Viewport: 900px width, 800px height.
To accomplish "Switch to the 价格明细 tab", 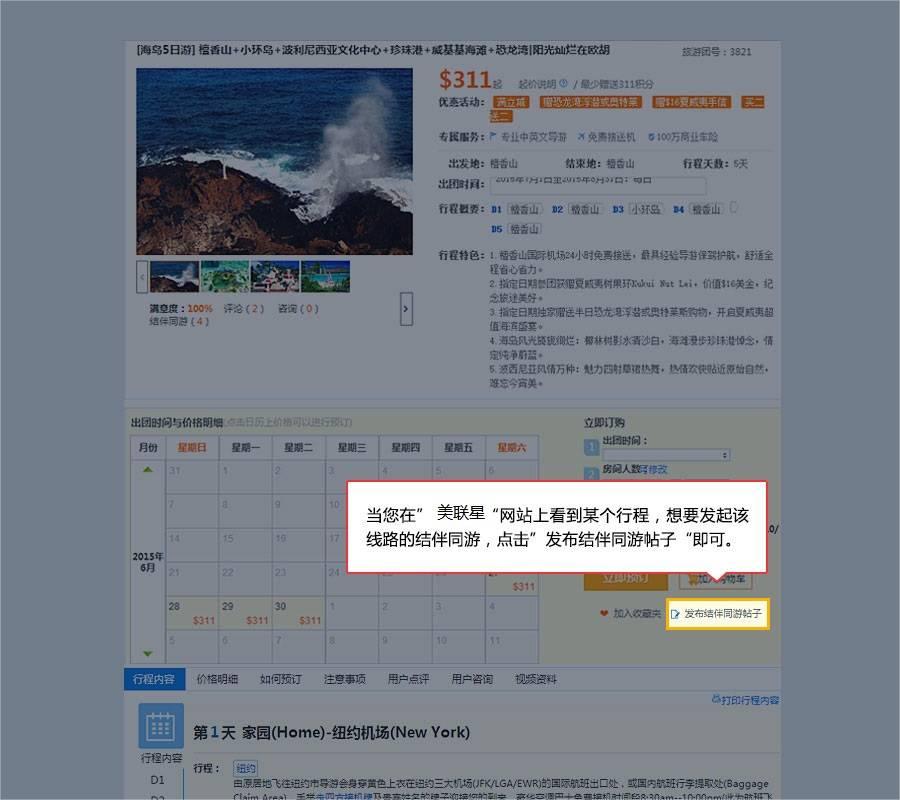I will tap(217, 679).
